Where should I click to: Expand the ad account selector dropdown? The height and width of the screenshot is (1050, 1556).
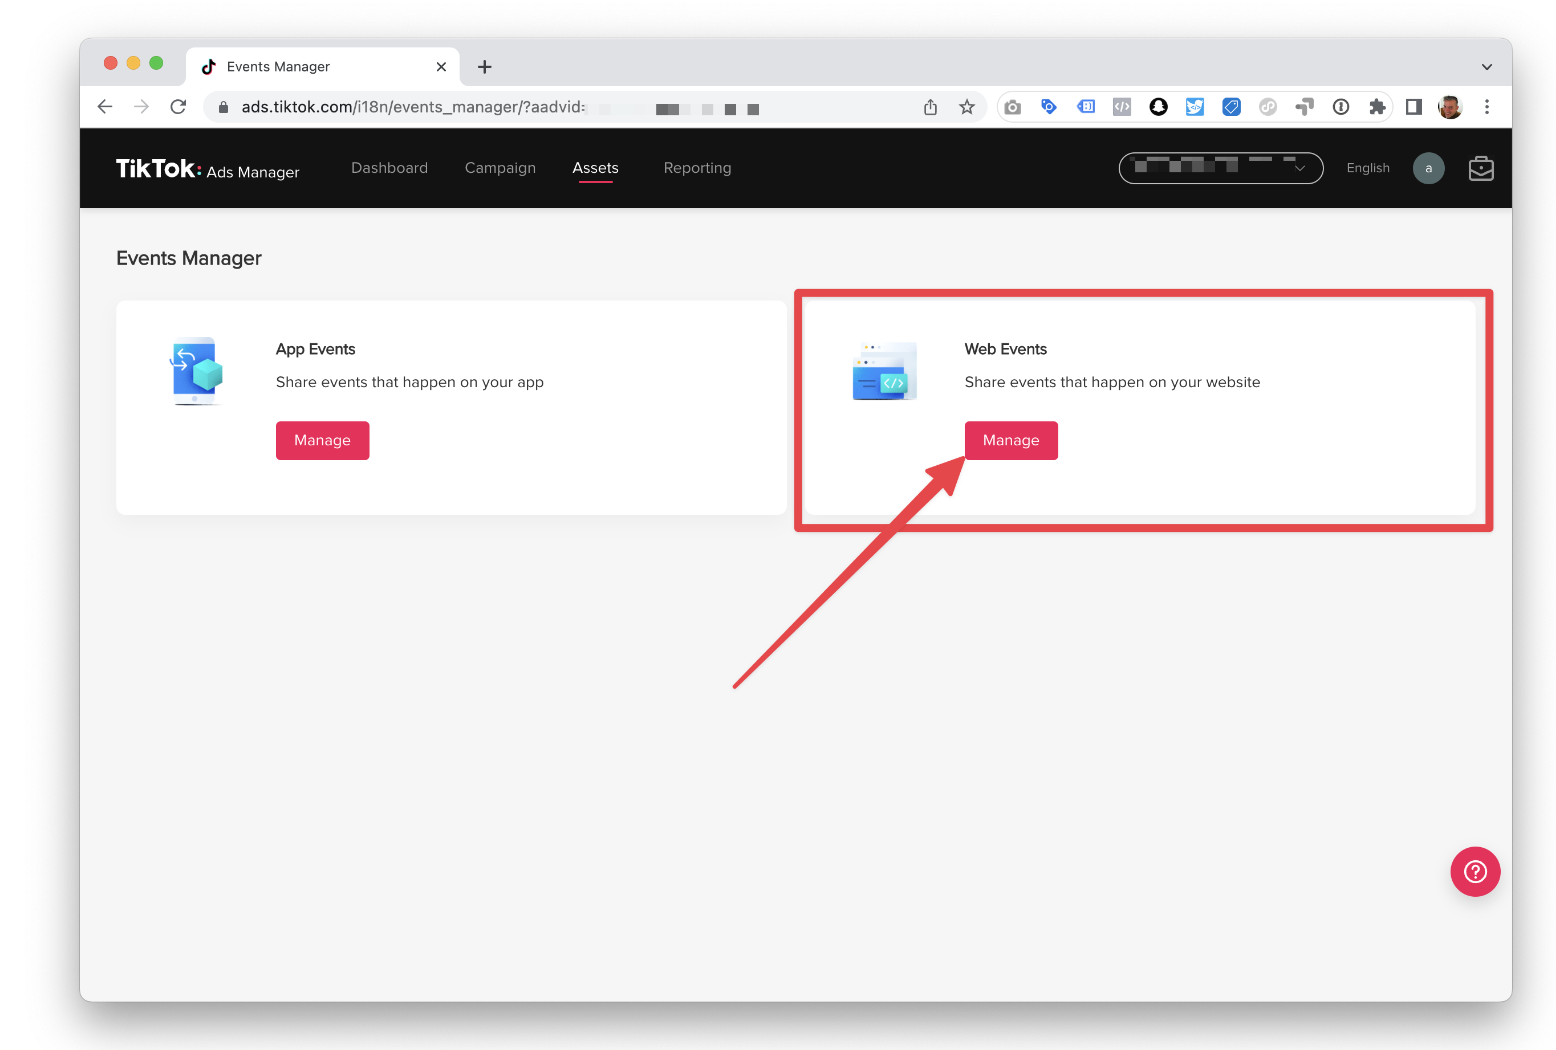[x=1221, y=168]
